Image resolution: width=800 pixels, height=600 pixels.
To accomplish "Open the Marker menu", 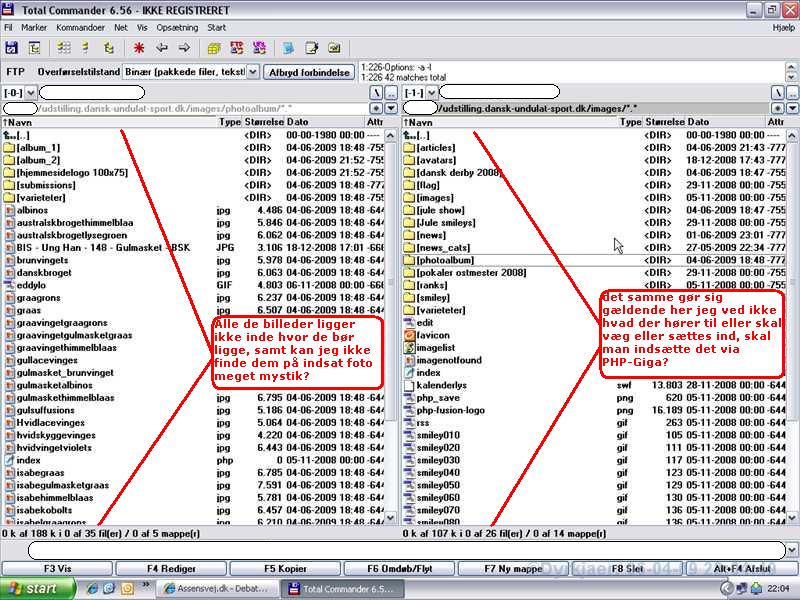I will (34, 28).
